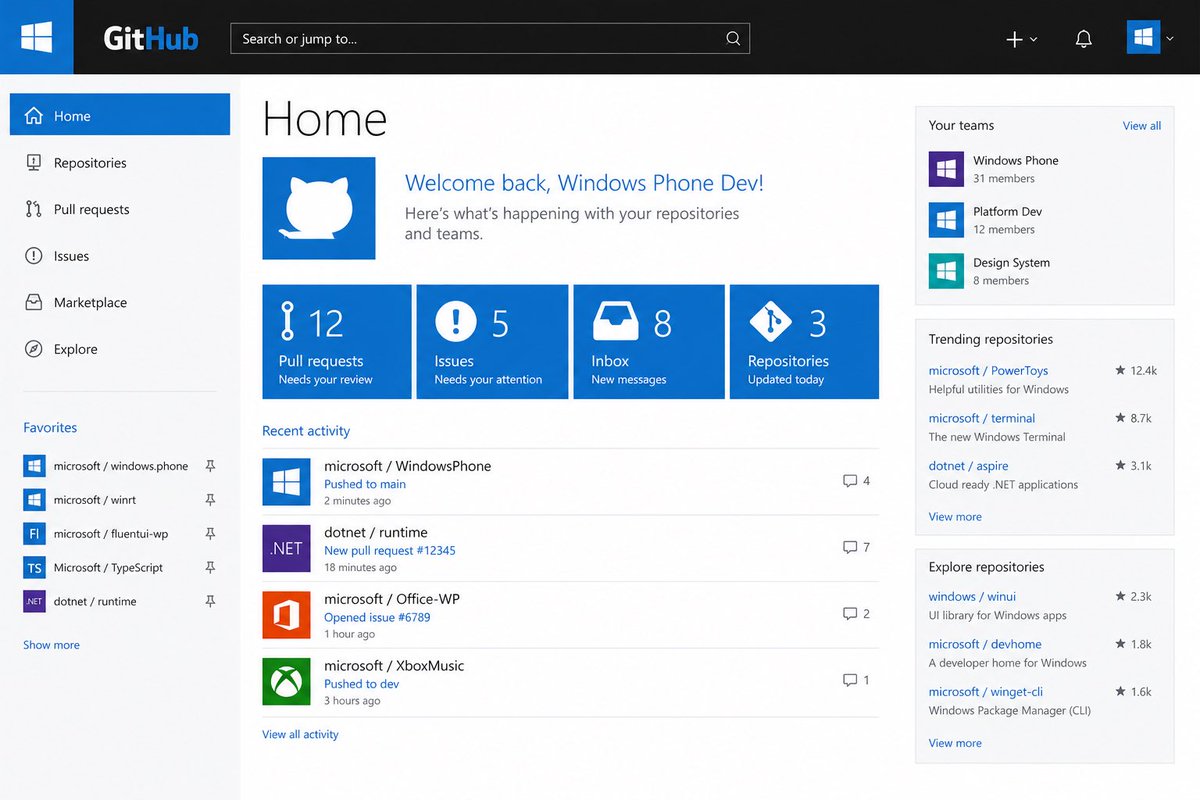This screenshot has width=1200, height=800.
Task: Click Pushed to main link
Action: click(365, 484)
